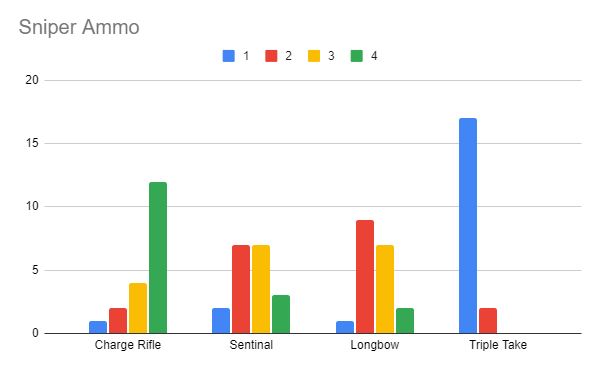This screenshot has width=600, height=369.
Task: Select the Sniper Ammo chart title
Action: coord(79,27)
